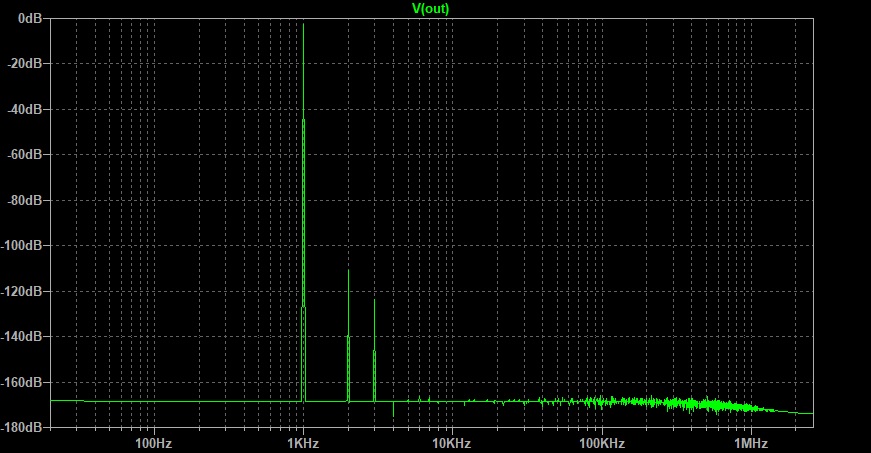This screenshot has height=453, width=871.
Task: Click the V(out) trace label
Action: 430,8
